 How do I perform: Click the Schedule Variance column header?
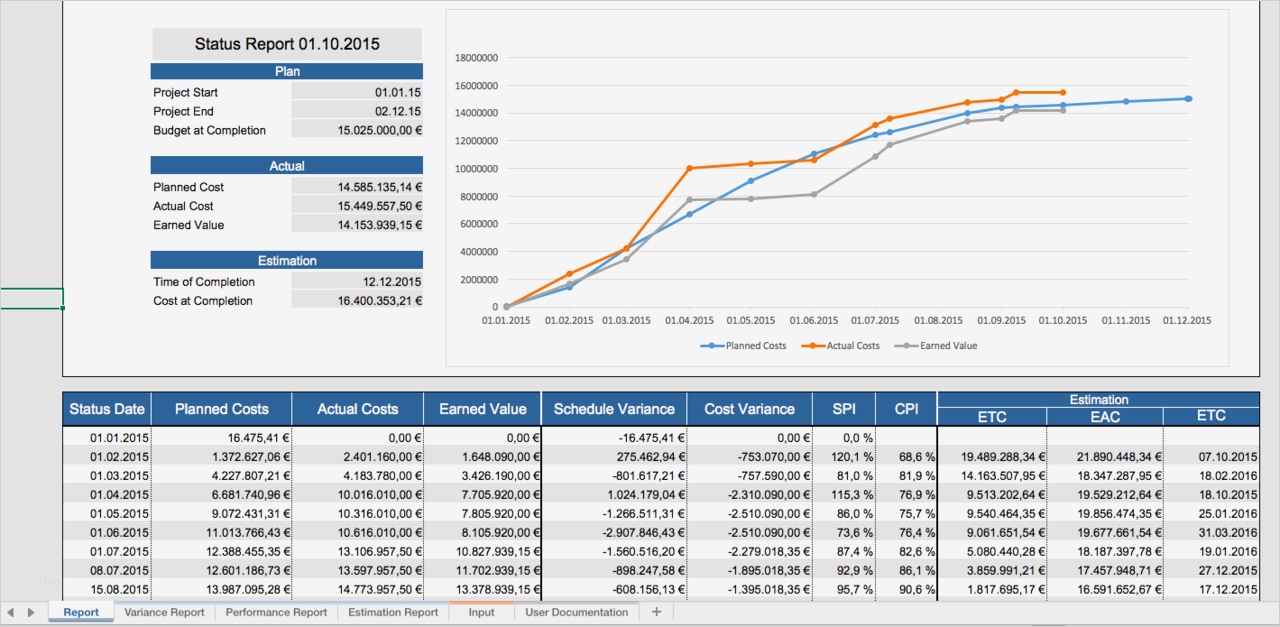(x=614, y=409)
